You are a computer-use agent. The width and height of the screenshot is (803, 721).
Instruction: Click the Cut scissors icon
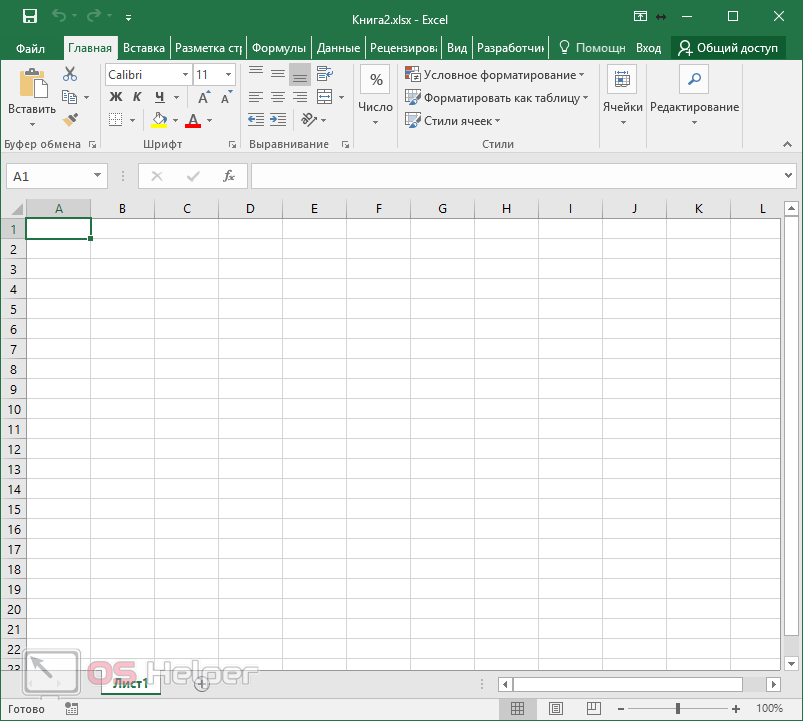pyautogui.click(x=69, y=75)
